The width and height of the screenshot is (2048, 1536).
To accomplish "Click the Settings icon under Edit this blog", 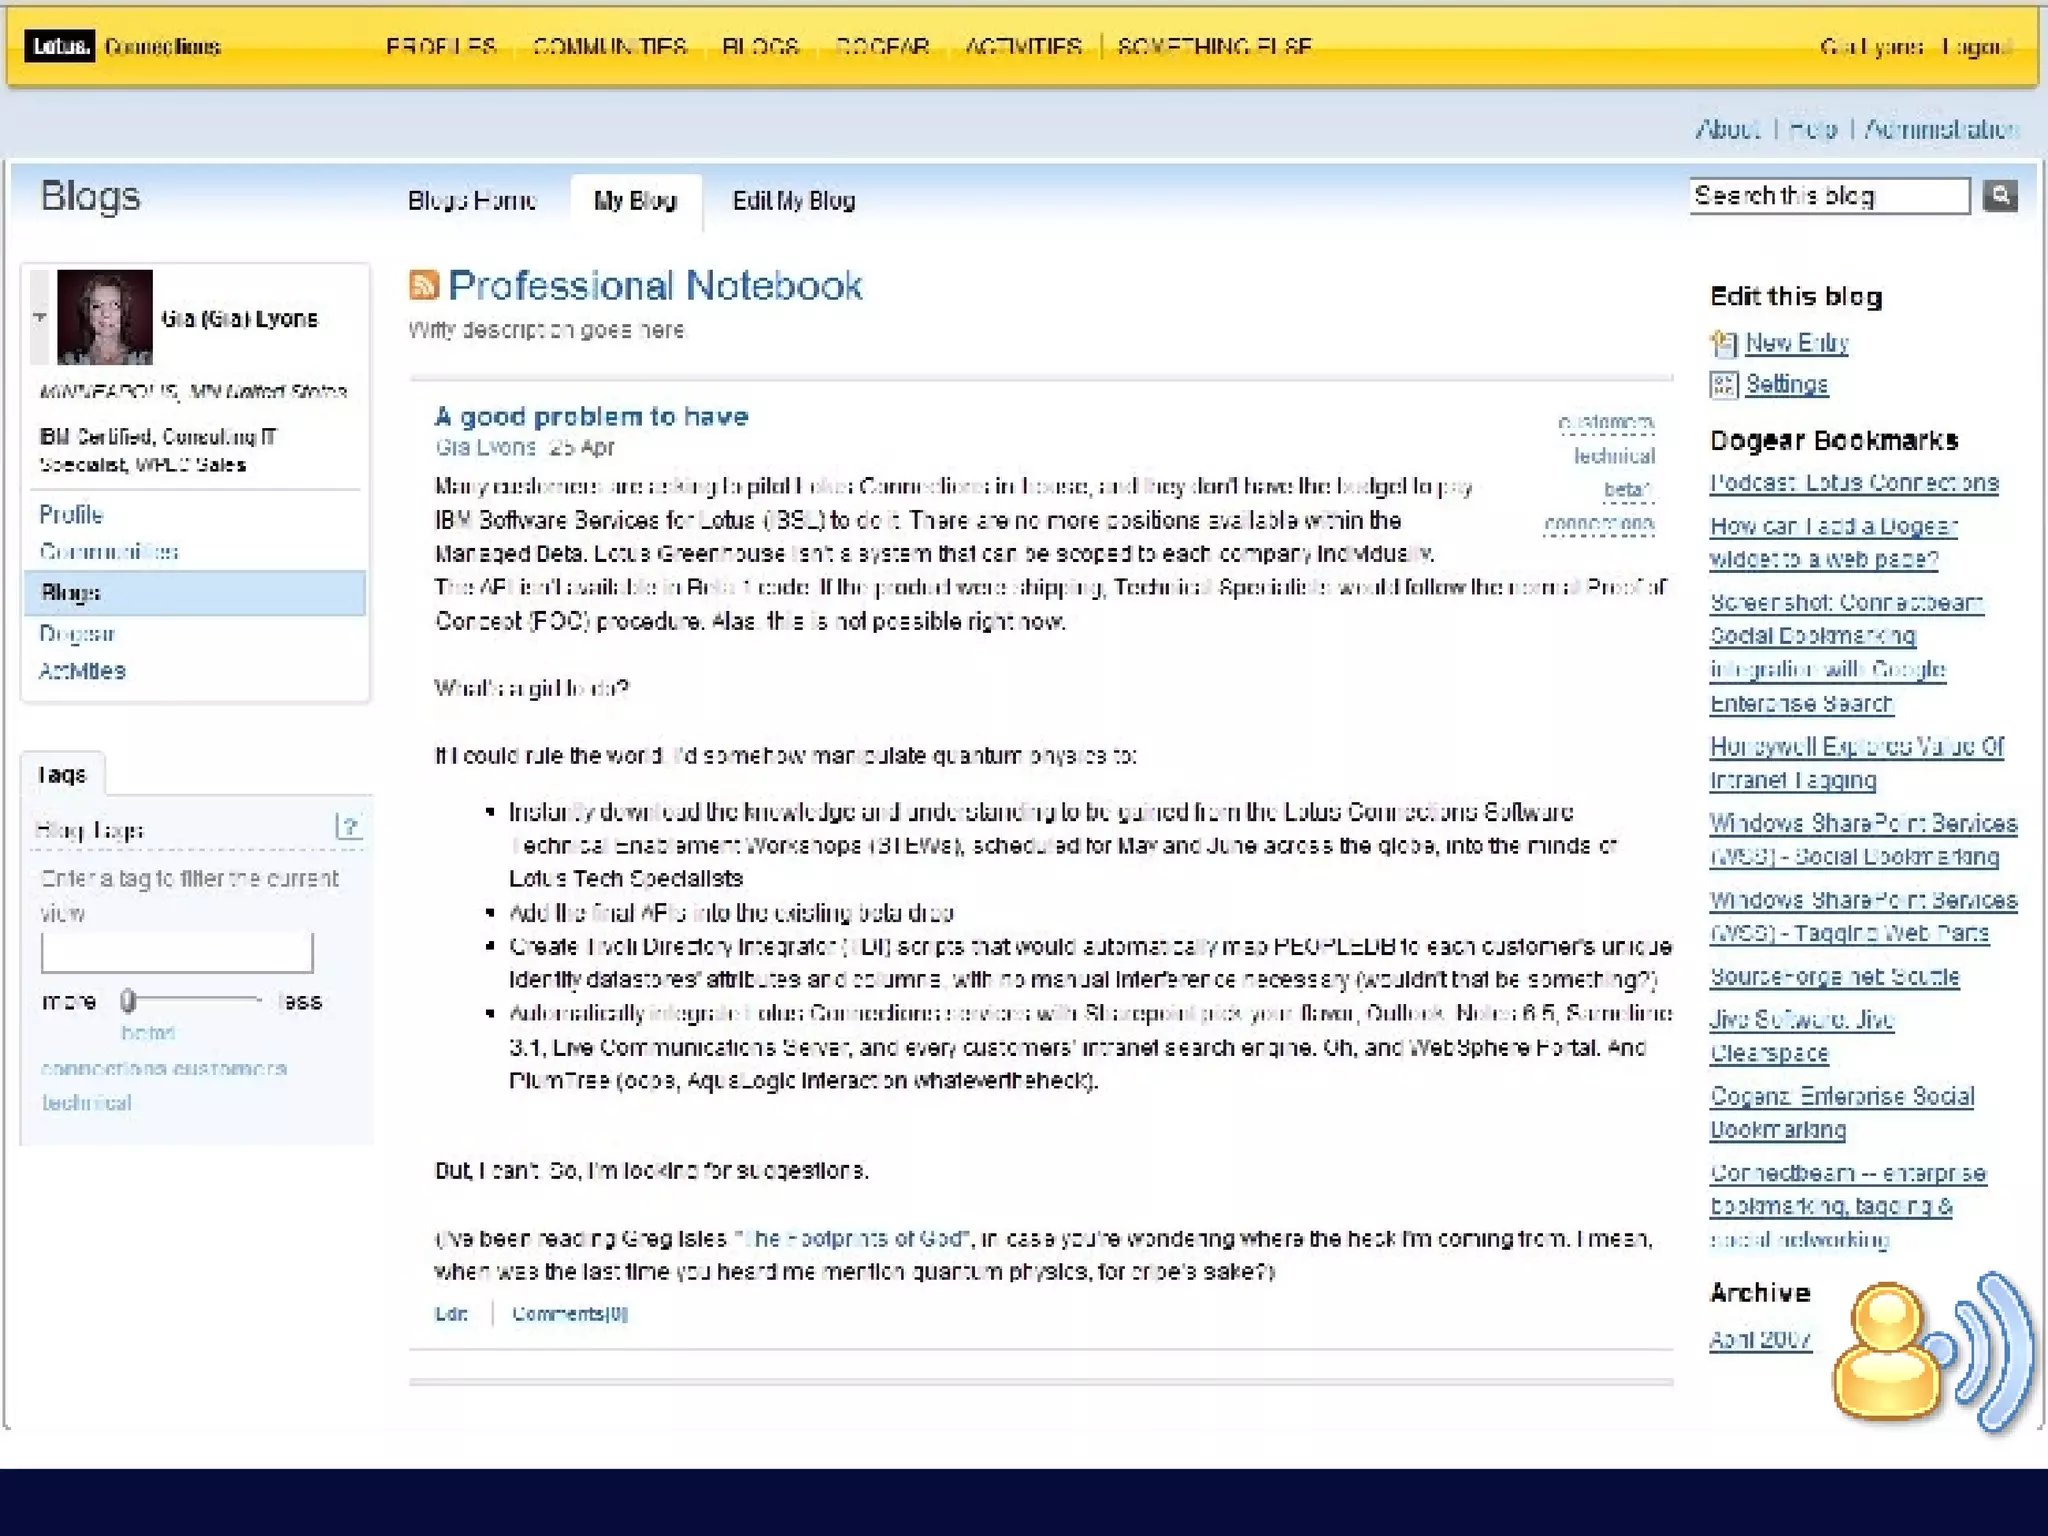I will (1723, 385).
